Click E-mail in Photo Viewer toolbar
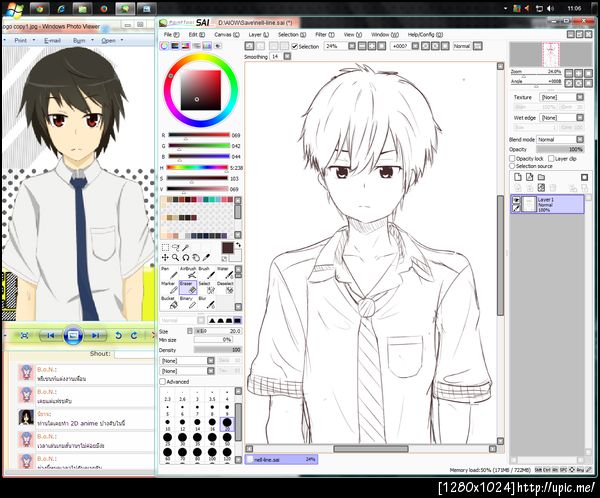600x498 pixels. click(x=52, y=40)
